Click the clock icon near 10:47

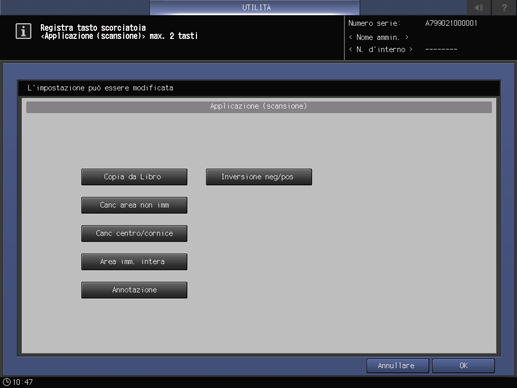click(x=7, y=382)
